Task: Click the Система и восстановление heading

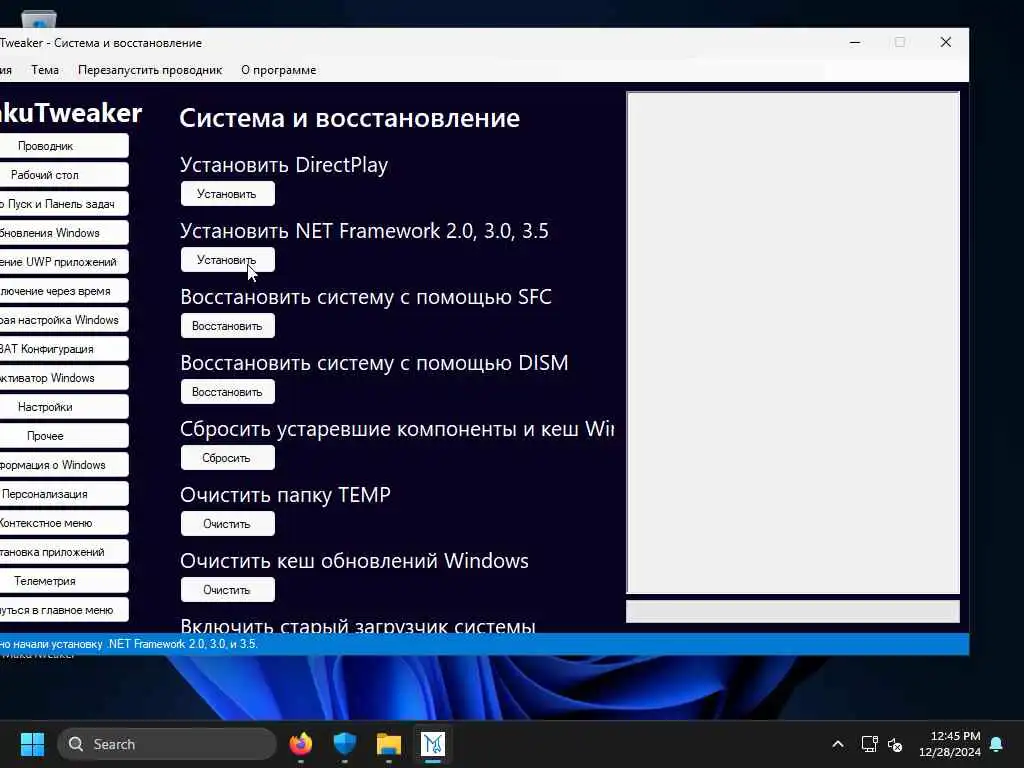Action: 349,118
